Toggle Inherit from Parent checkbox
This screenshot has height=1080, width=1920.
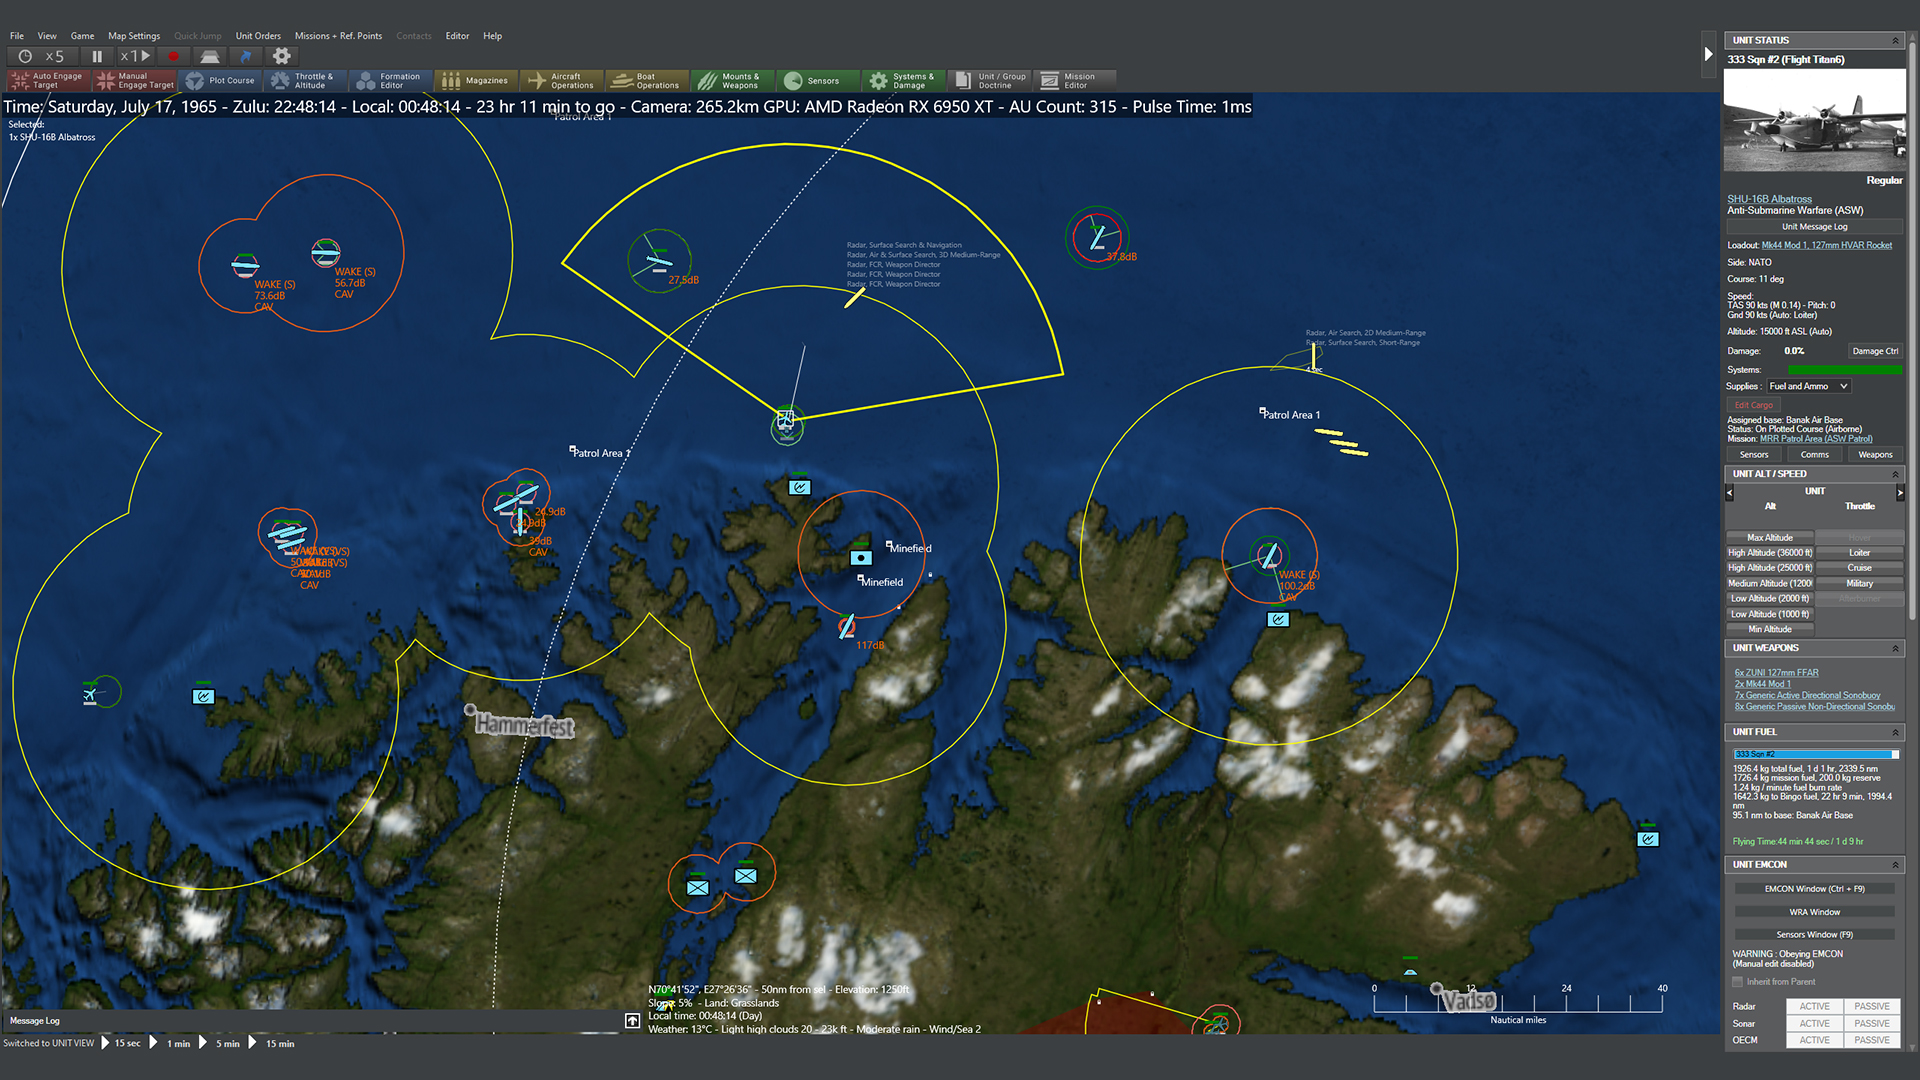coord(1738,982)
